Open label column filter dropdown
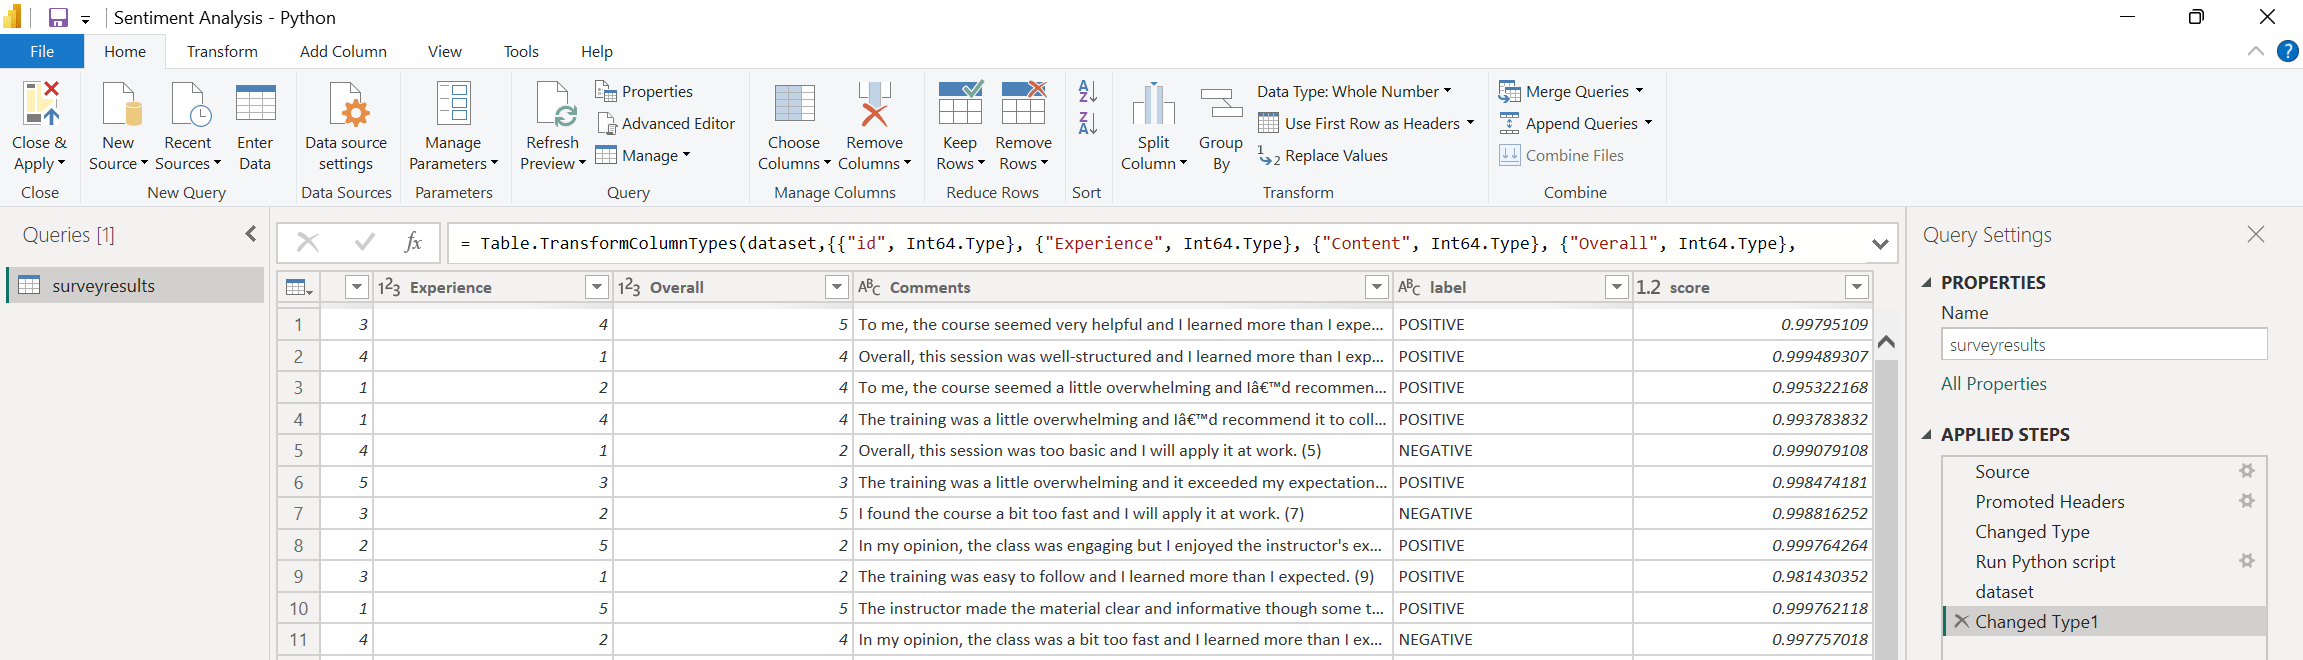 pos(1617,287)
